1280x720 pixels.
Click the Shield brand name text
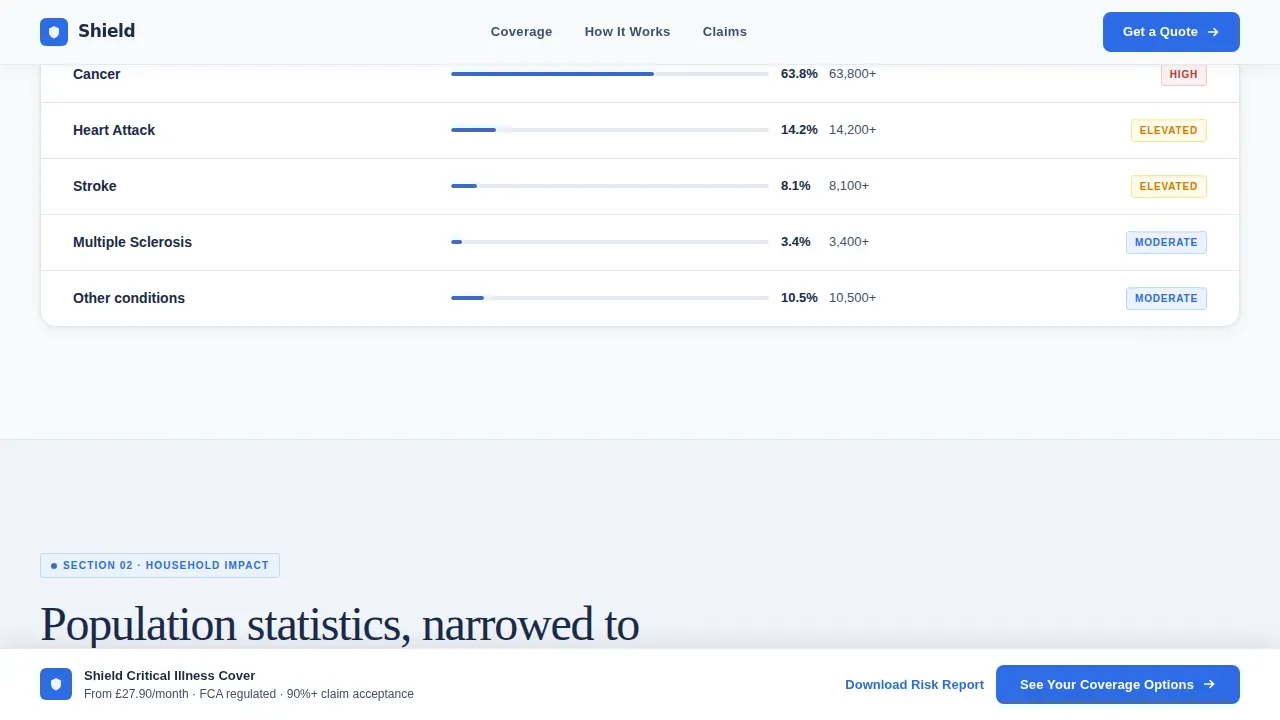pyautogui.click(x=106, y=31)
